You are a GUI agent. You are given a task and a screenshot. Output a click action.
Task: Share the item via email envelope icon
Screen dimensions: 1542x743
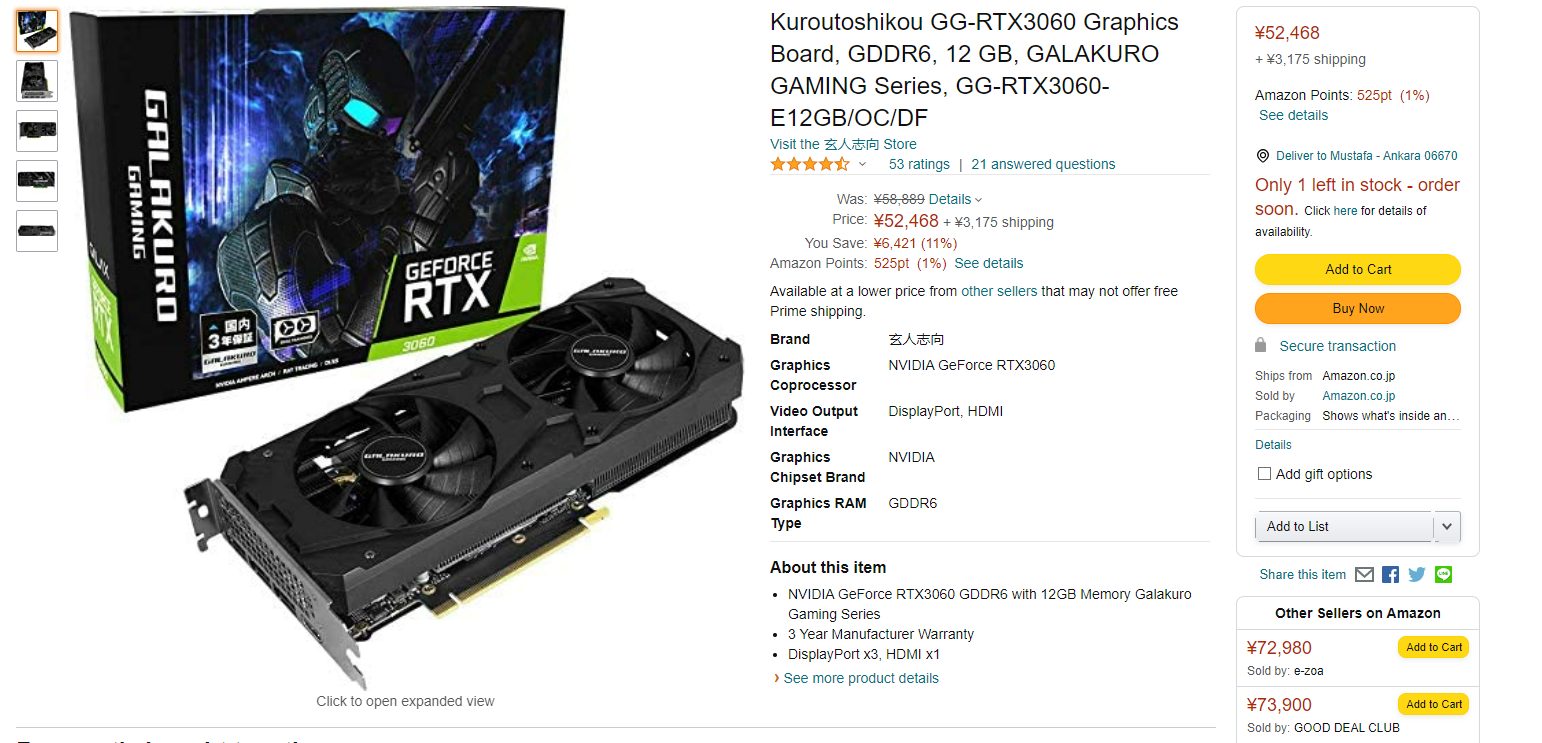(1364, 575)
